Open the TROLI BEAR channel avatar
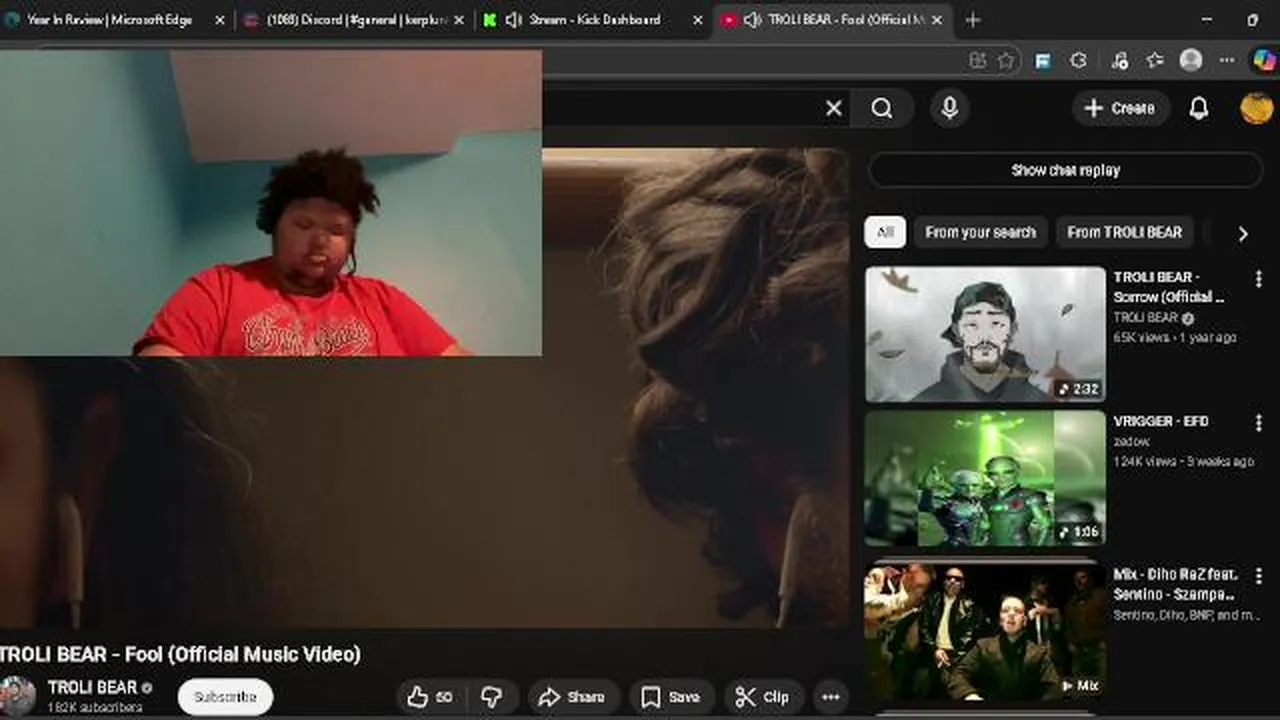The image size is (1280, 720). pos(17,696)
